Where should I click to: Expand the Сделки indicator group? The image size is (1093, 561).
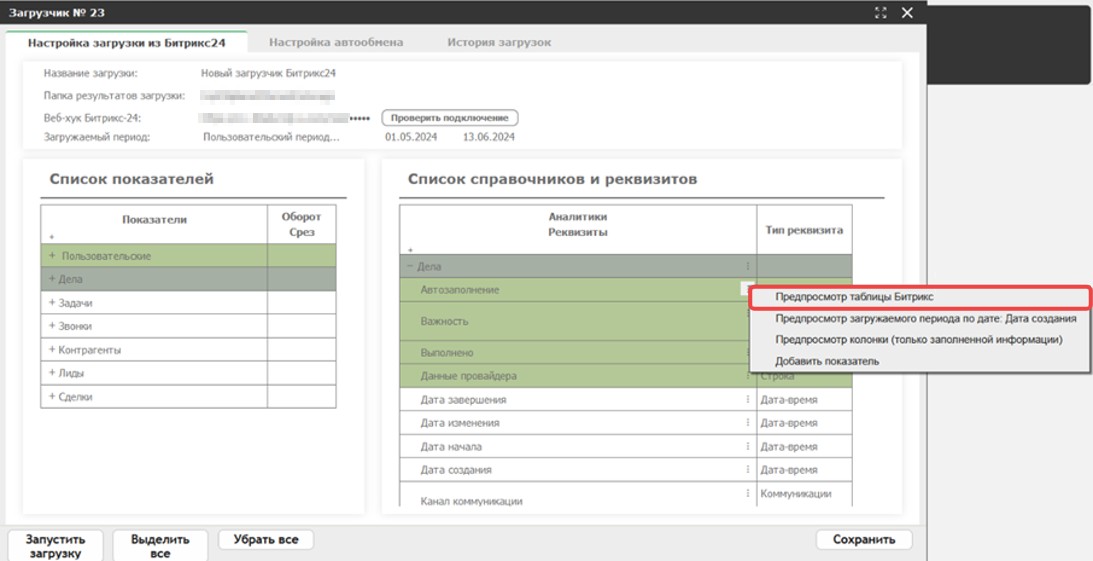(x=52, y=396)
